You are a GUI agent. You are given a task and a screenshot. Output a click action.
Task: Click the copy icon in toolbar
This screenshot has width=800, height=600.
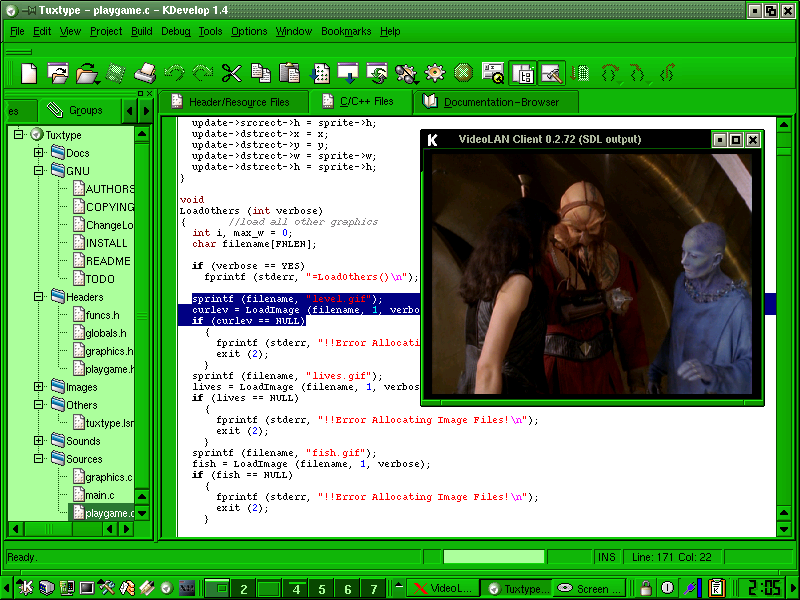coord(261,73)
